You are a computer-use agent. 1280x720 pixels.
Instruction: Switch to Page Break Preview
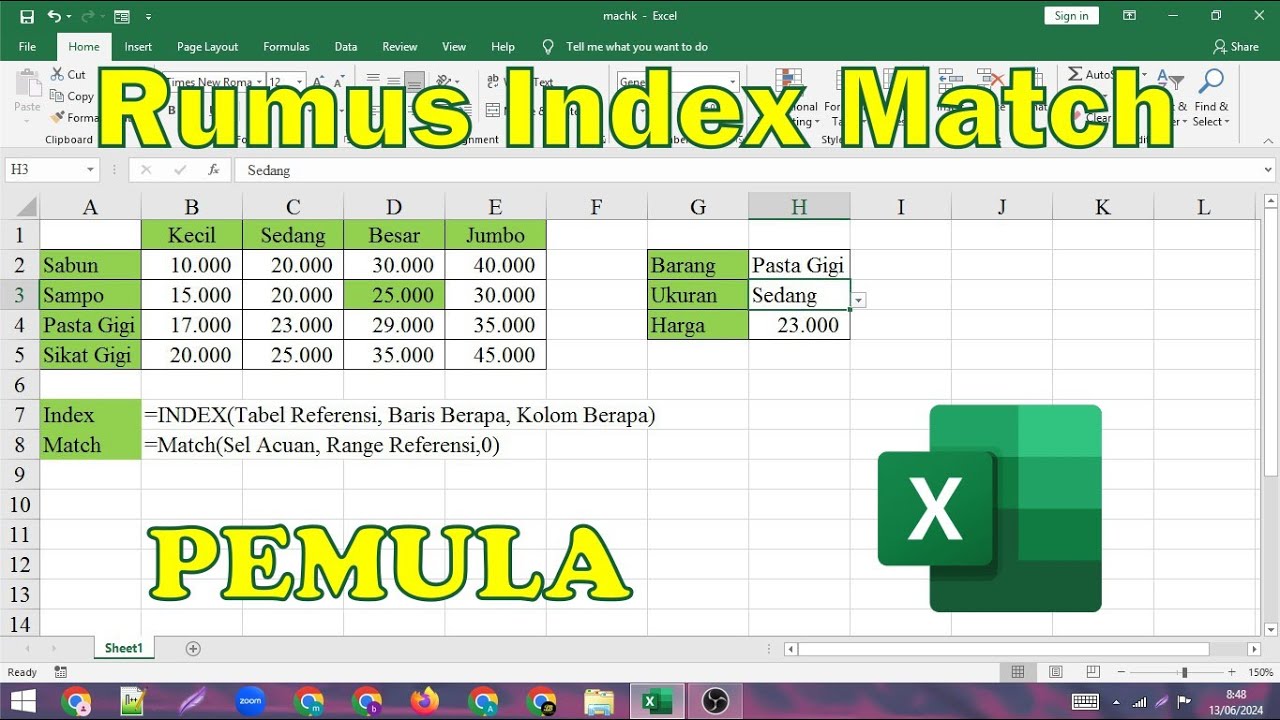pos(1093,672)
